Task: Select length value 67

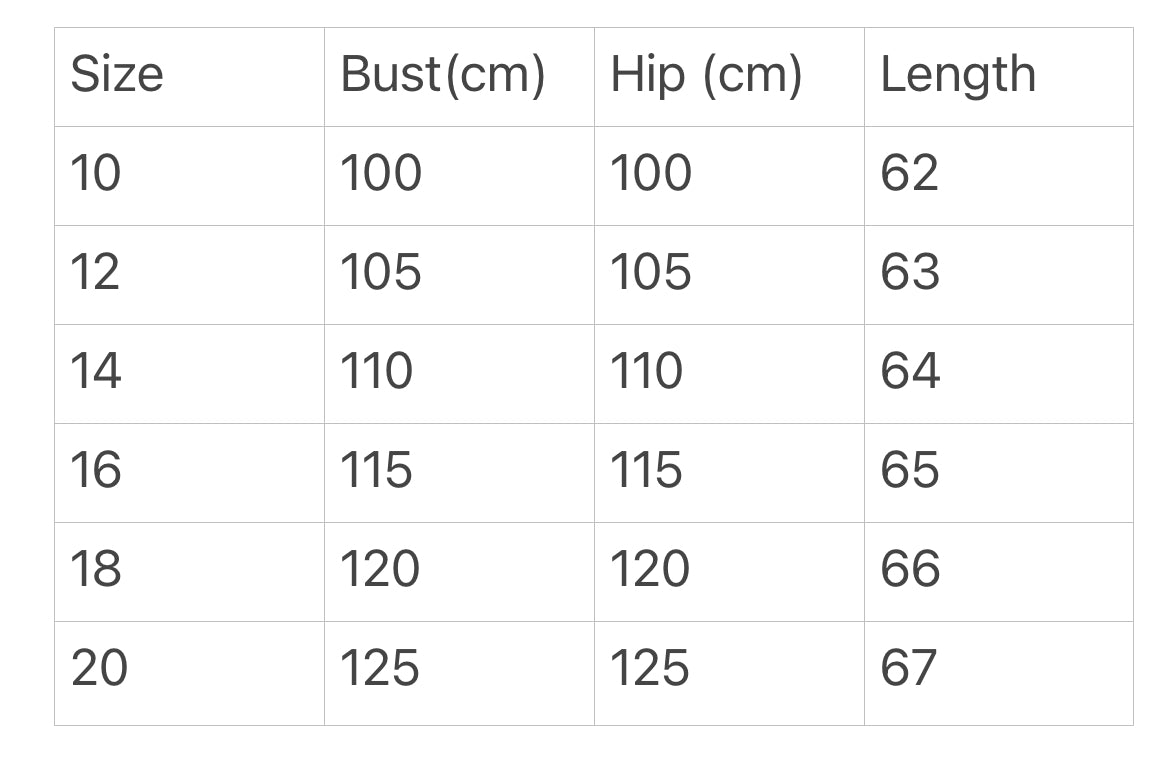Action: pos(999,674)
